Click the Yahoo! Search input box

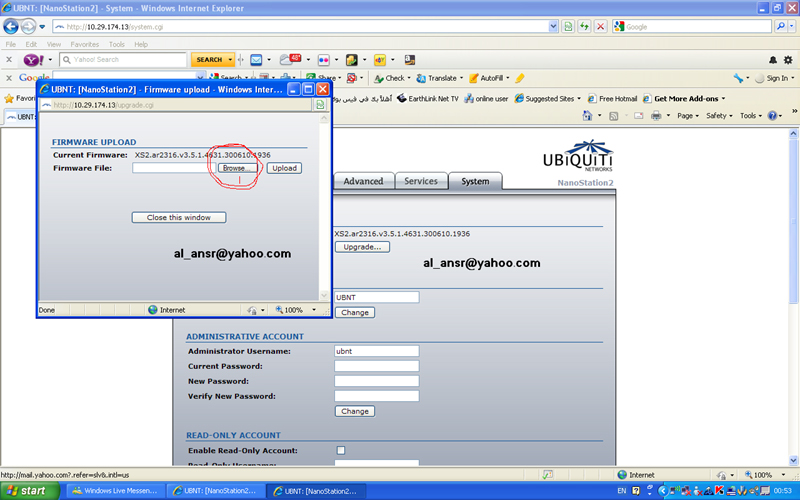[x=123, y=60]
